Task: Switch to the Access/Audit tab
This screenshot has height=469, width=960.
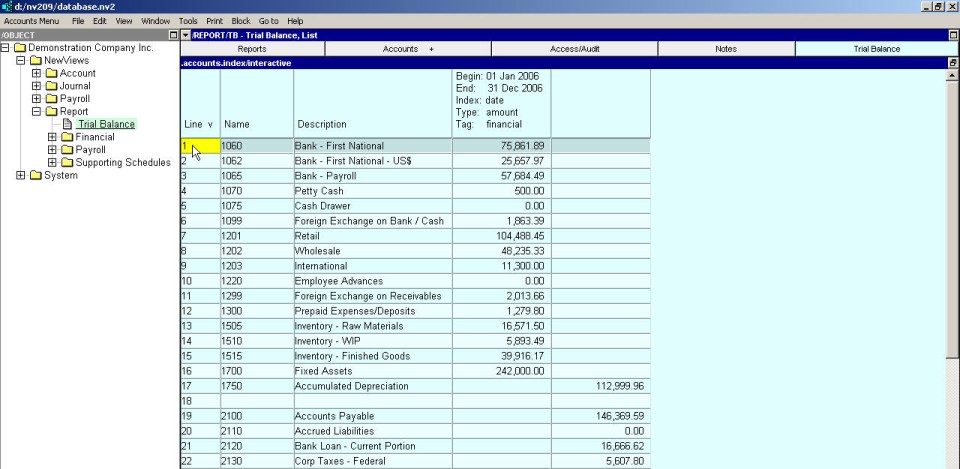Action: coord(575,48)
